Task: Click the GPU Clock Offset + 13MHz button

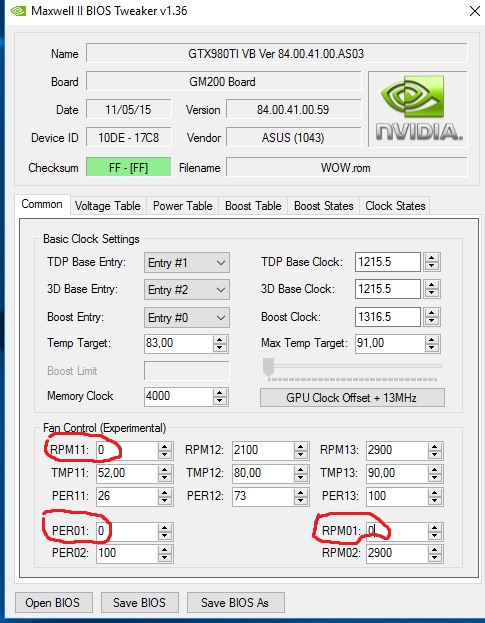Action: 352,398
